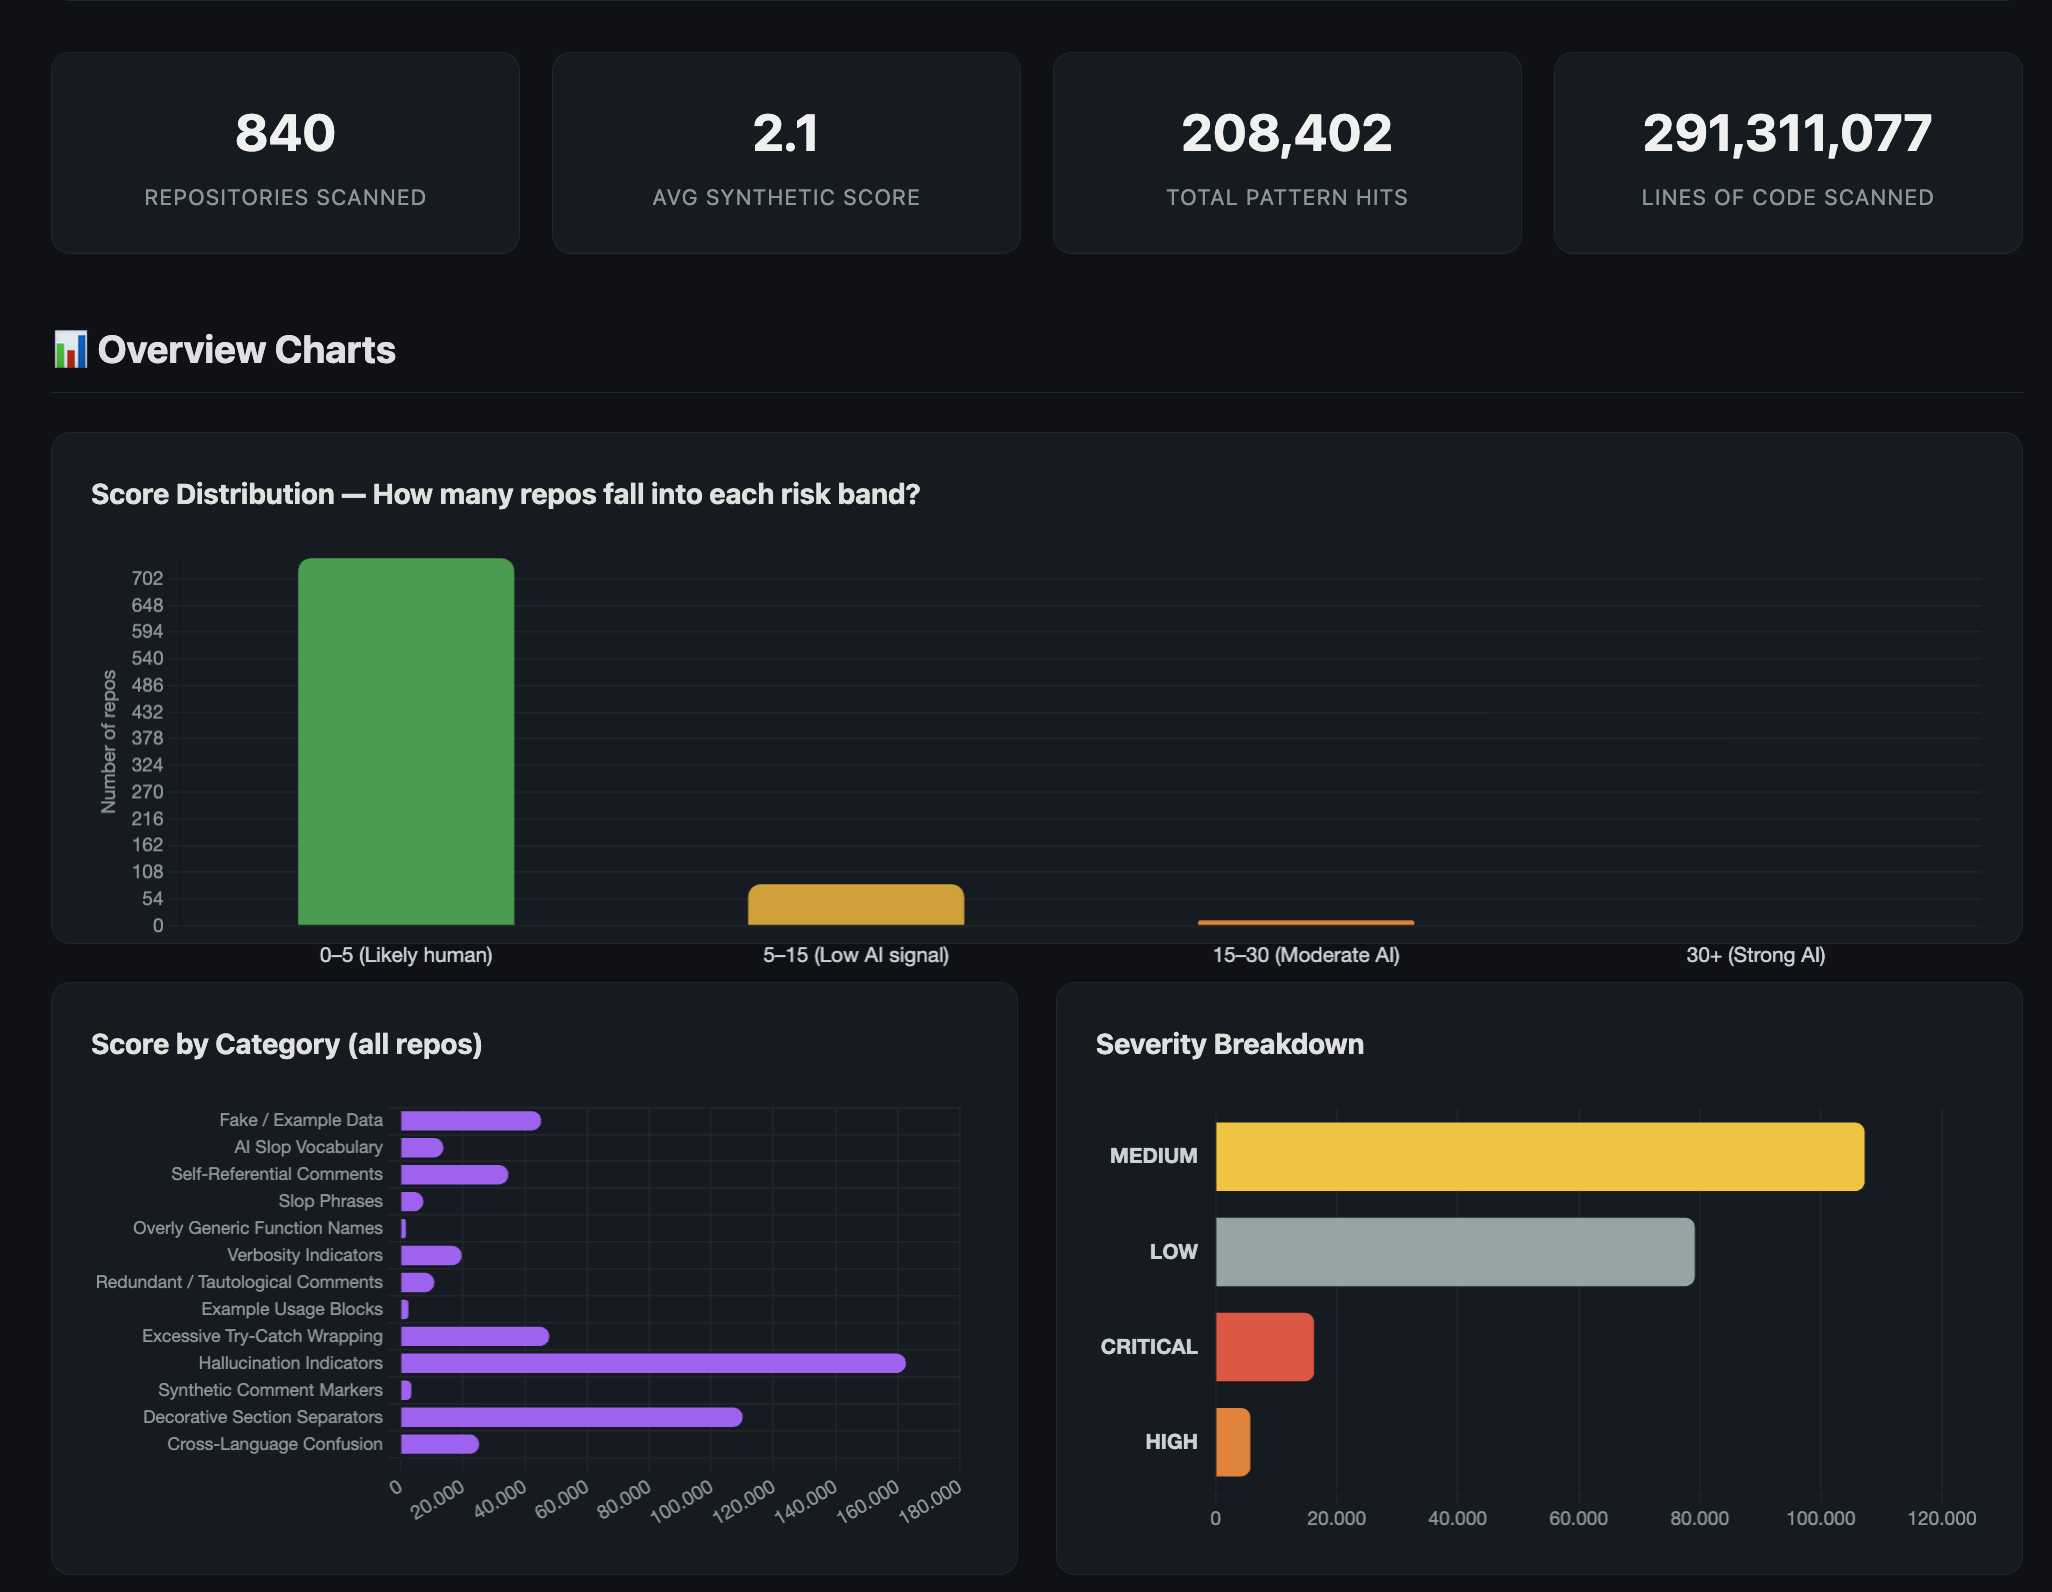
Task: Click the green 0–5 Likely human bar
Action: click(x=406, y=741)
